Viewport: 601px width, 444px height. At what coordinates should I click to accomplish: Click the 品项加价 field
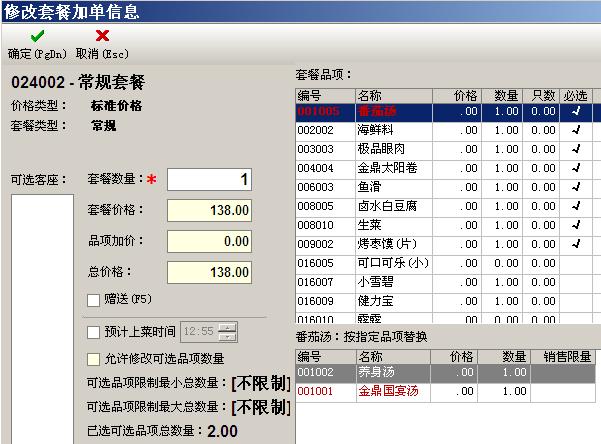[x=209, y=241]
